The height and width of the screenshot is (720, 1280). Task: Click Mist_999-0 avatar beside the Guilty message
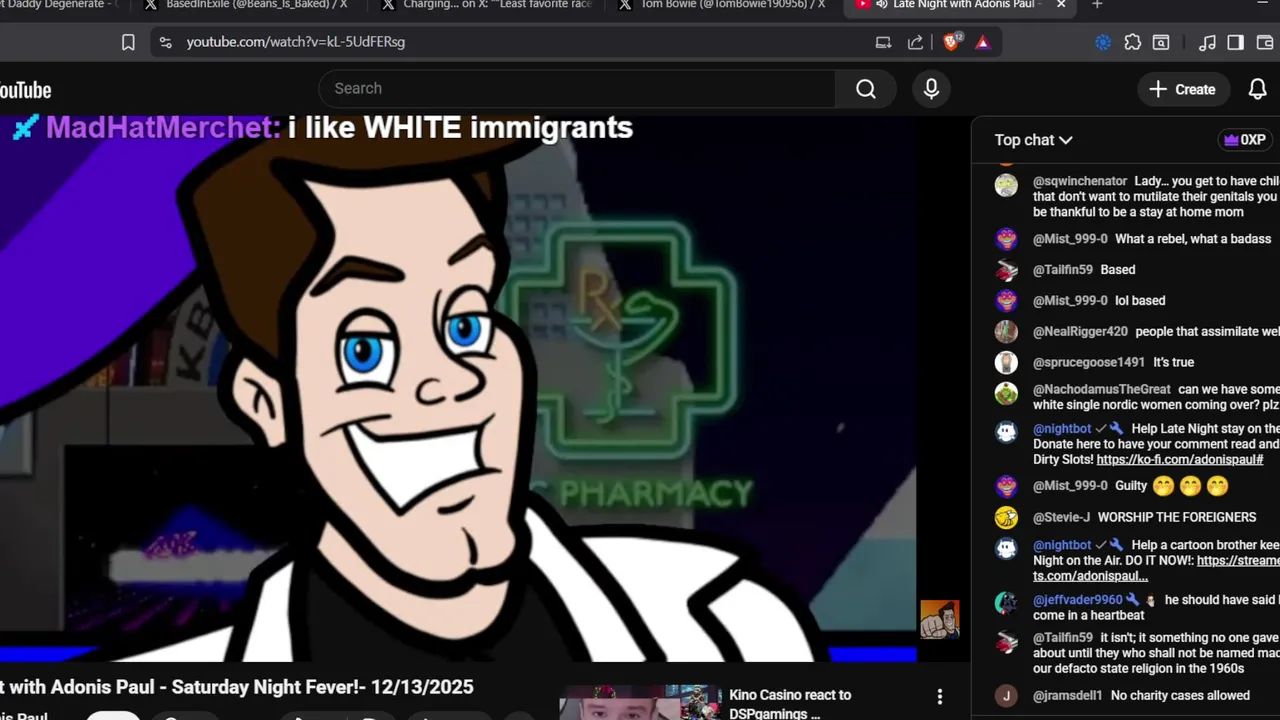[1006, 486]
